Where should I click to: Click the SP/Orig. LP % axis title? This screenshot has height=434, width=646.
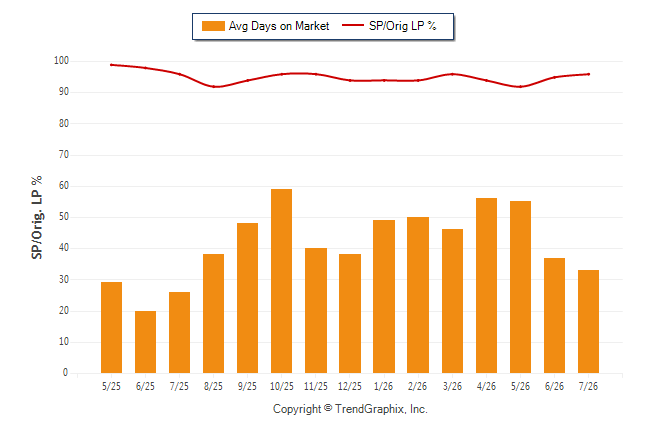pos(37,218)
